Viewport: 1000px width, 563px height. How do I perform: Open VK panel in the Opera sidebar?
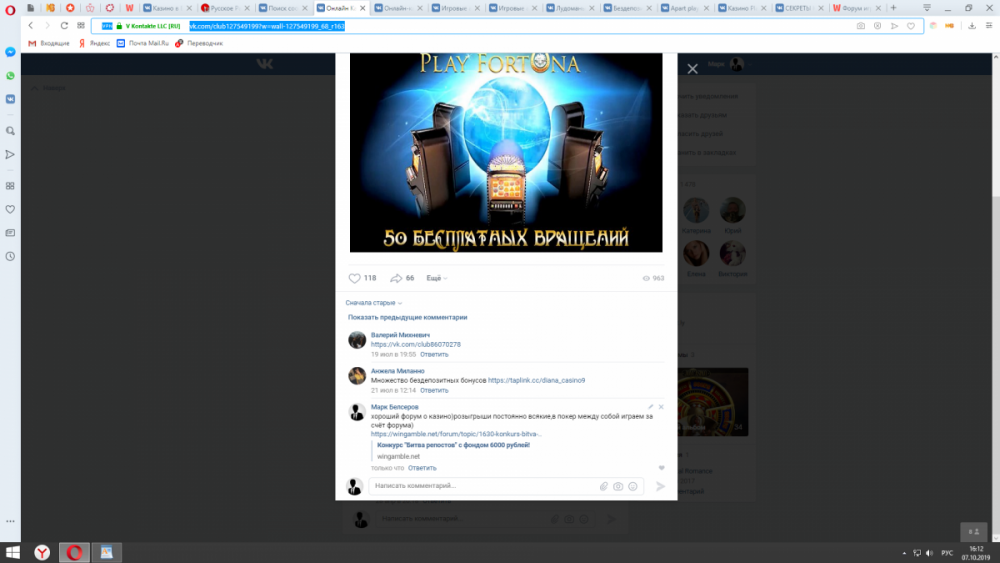point(10,99)
